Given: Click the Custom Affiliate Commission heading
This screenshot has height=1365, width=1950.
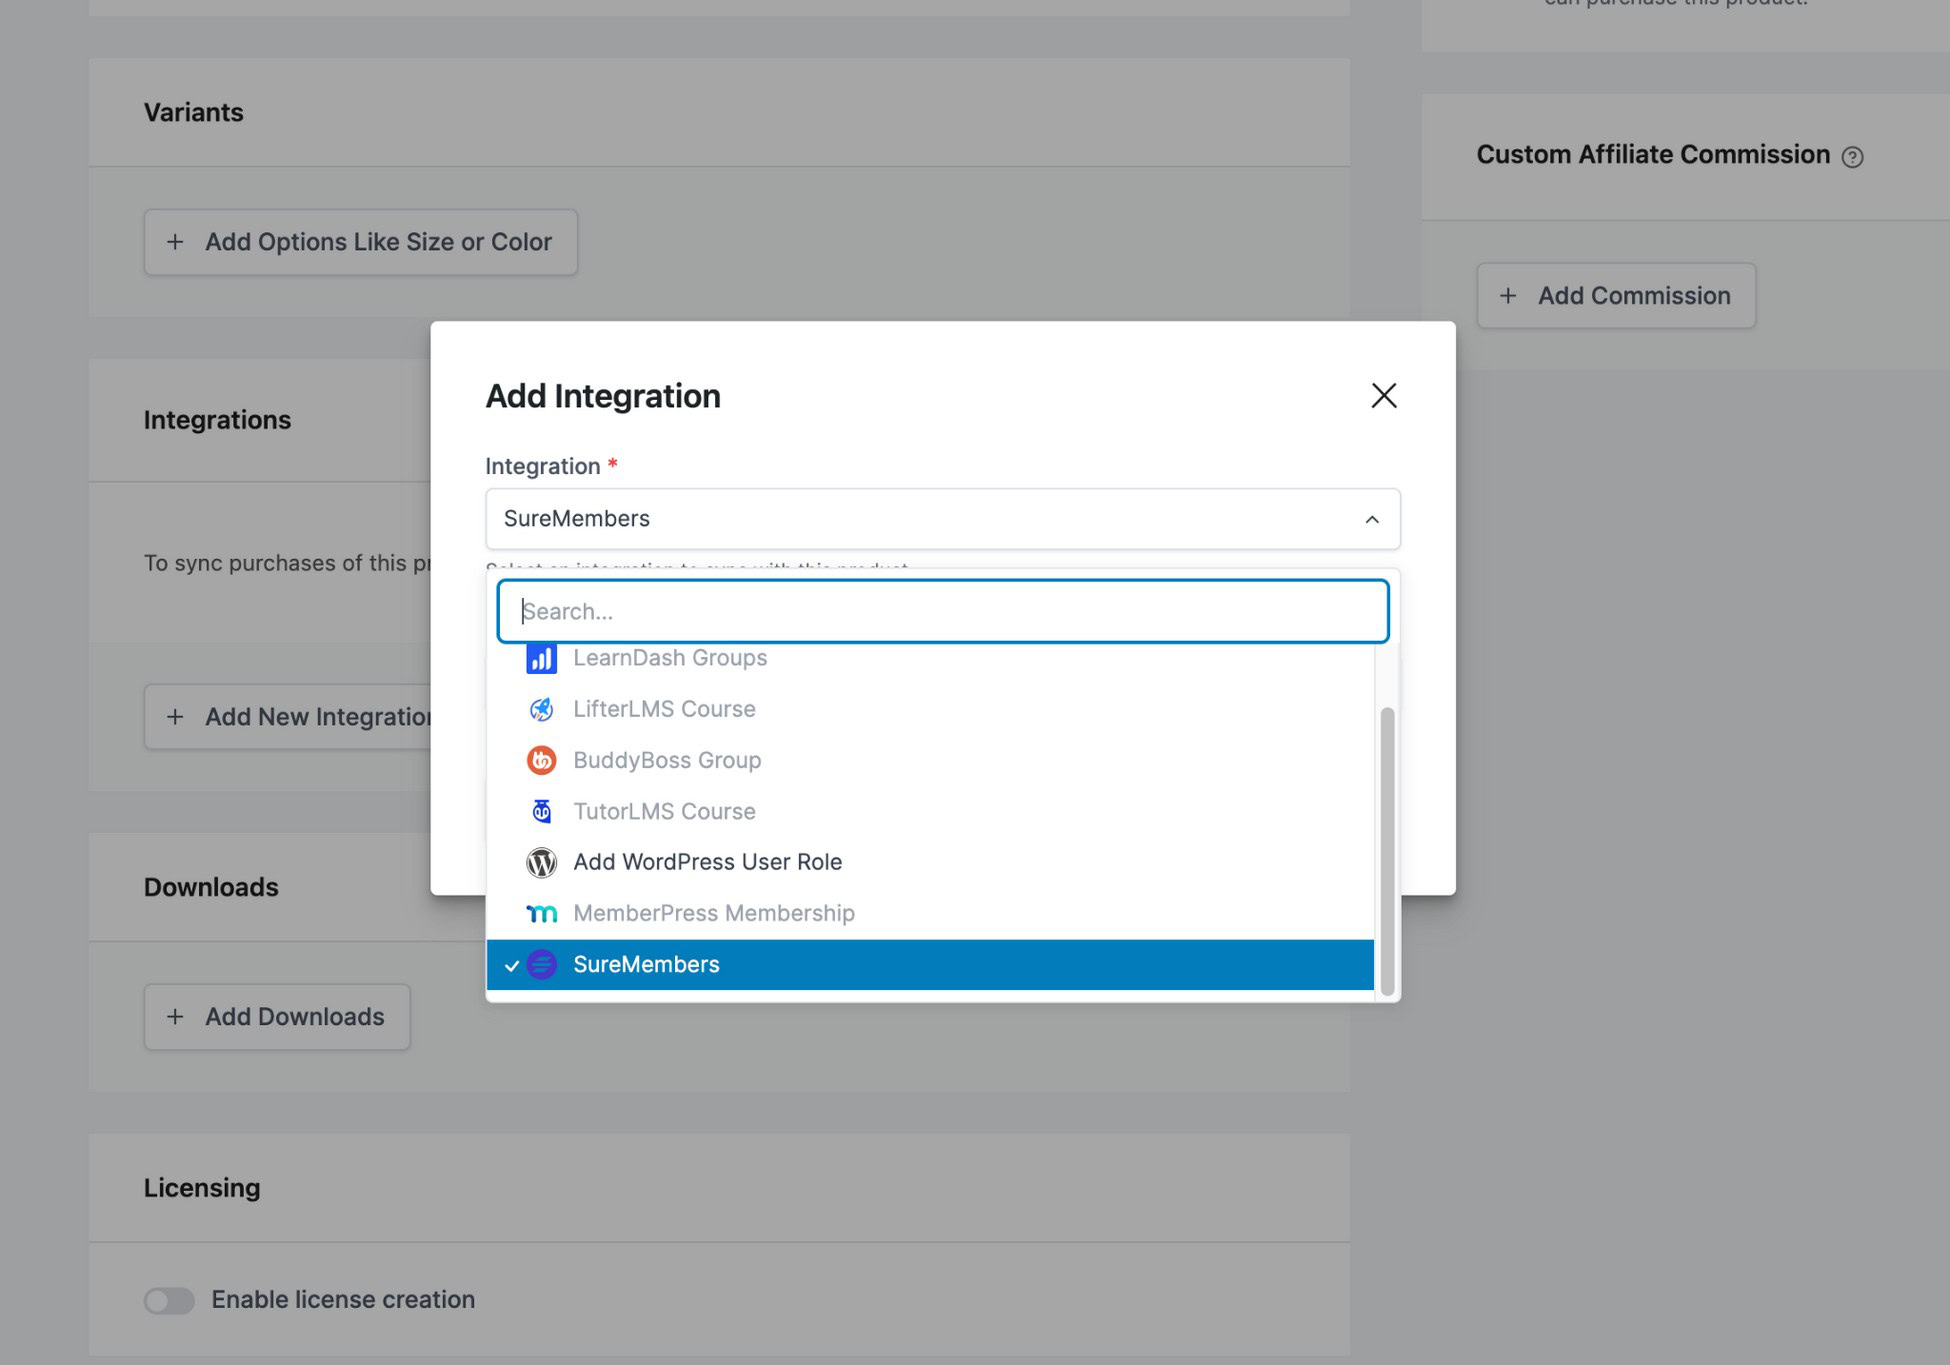Looking at the screenshot, I should coord(1653,155).
